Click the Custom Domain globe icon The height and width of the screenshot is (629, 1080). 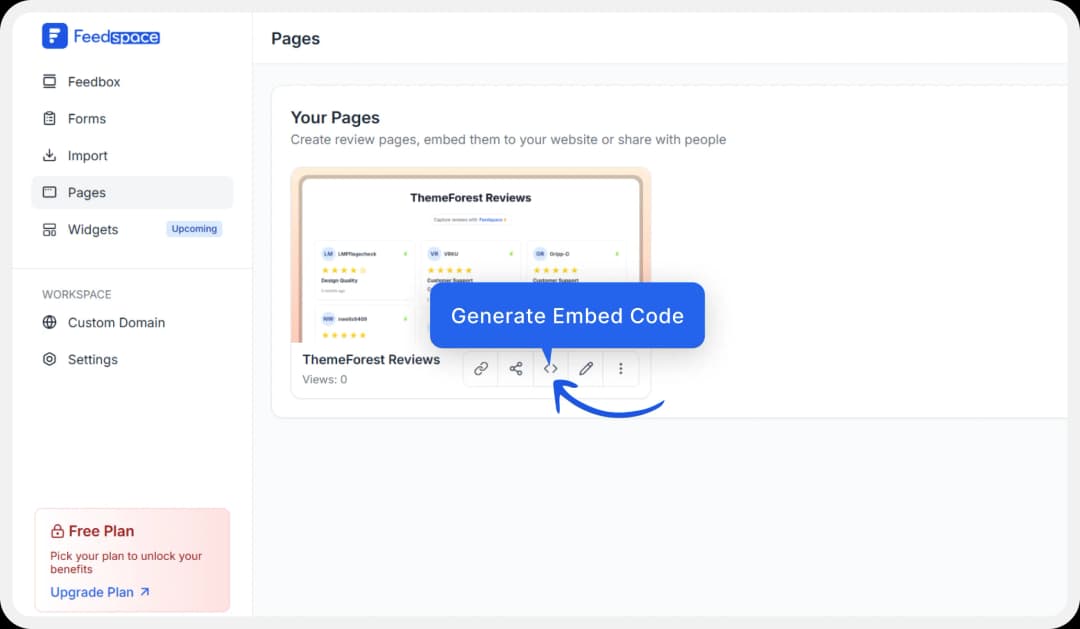[x=50, y=322]
